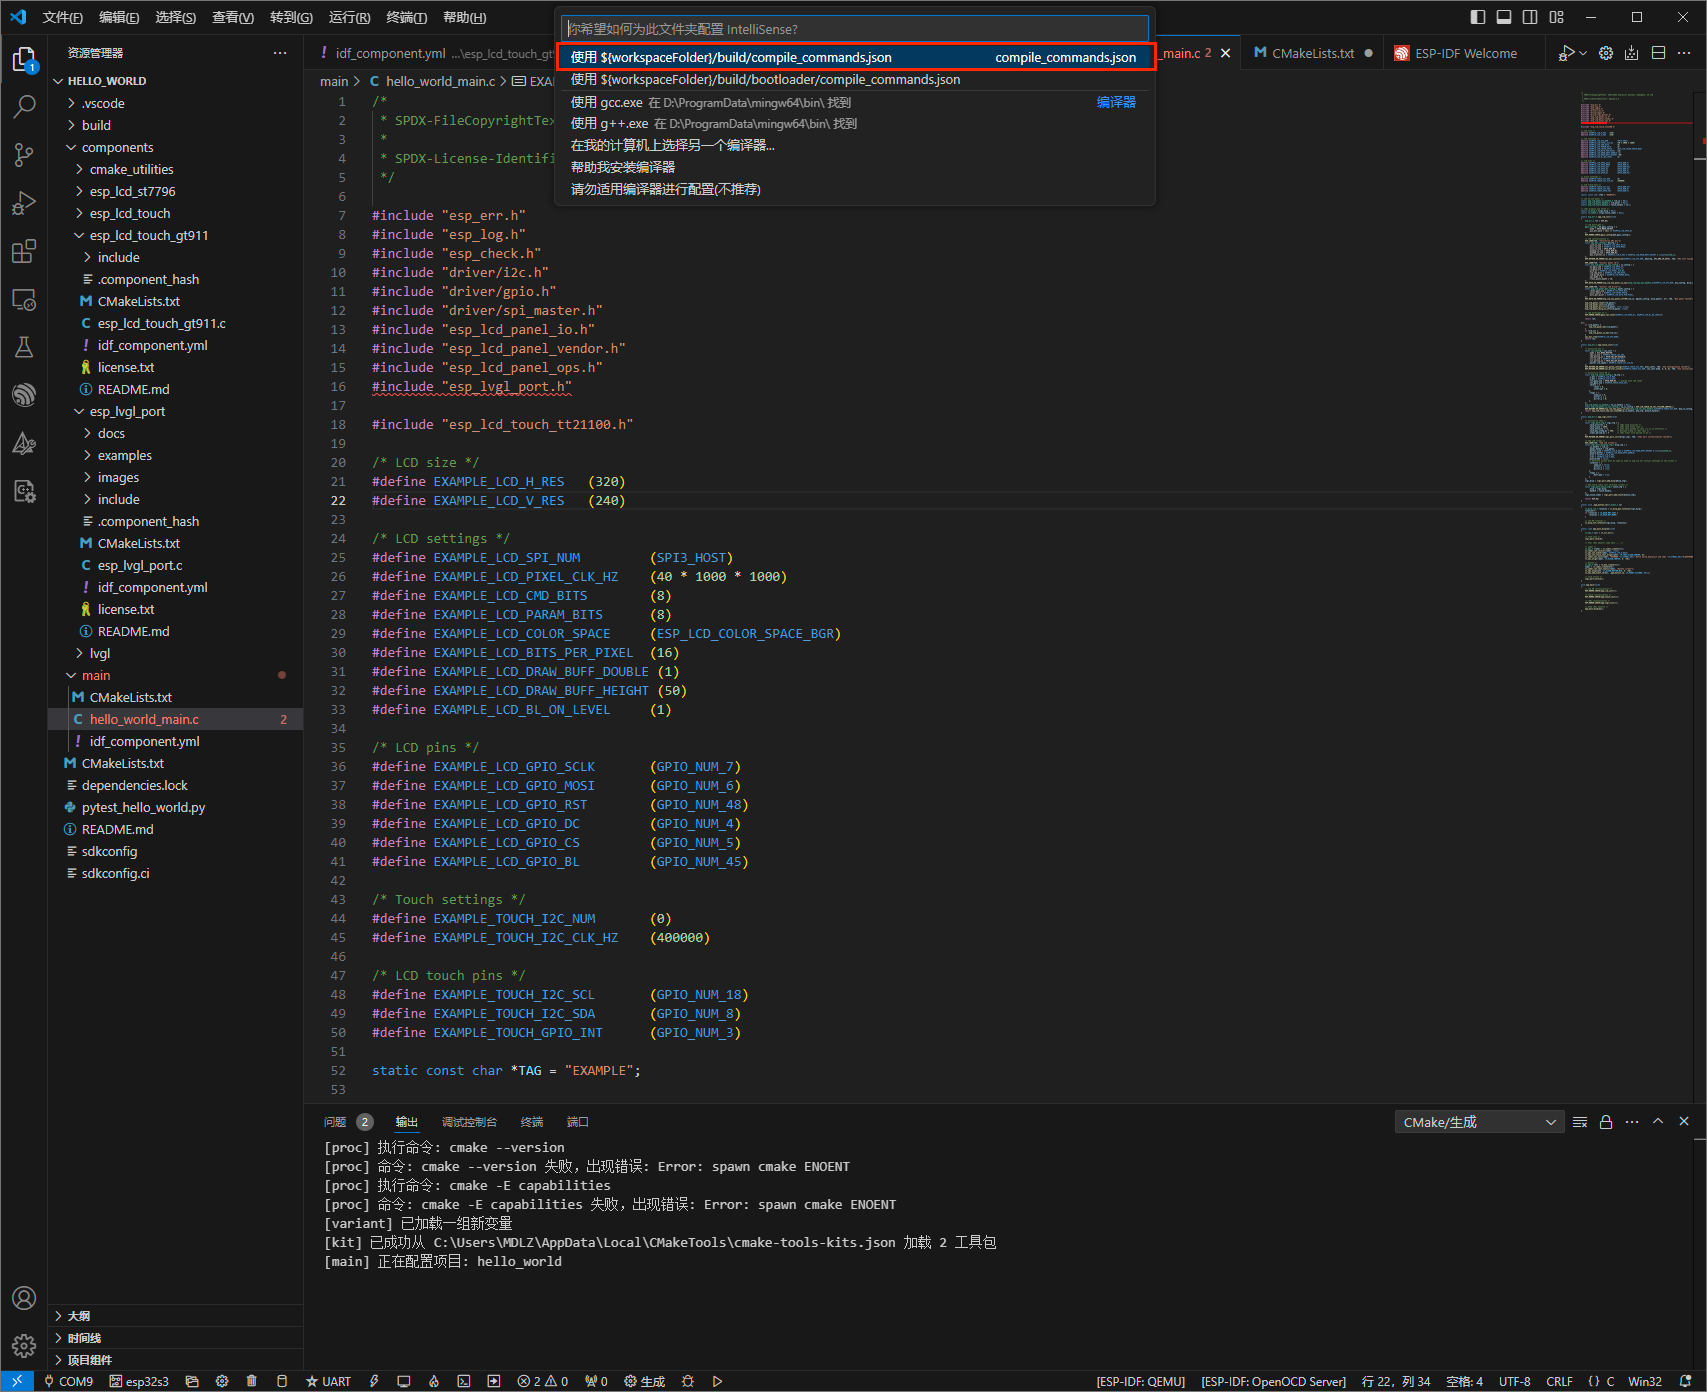Click the monitor device icon in status bar
Screen dimensions: 1707x1392
click(404, 1381)
